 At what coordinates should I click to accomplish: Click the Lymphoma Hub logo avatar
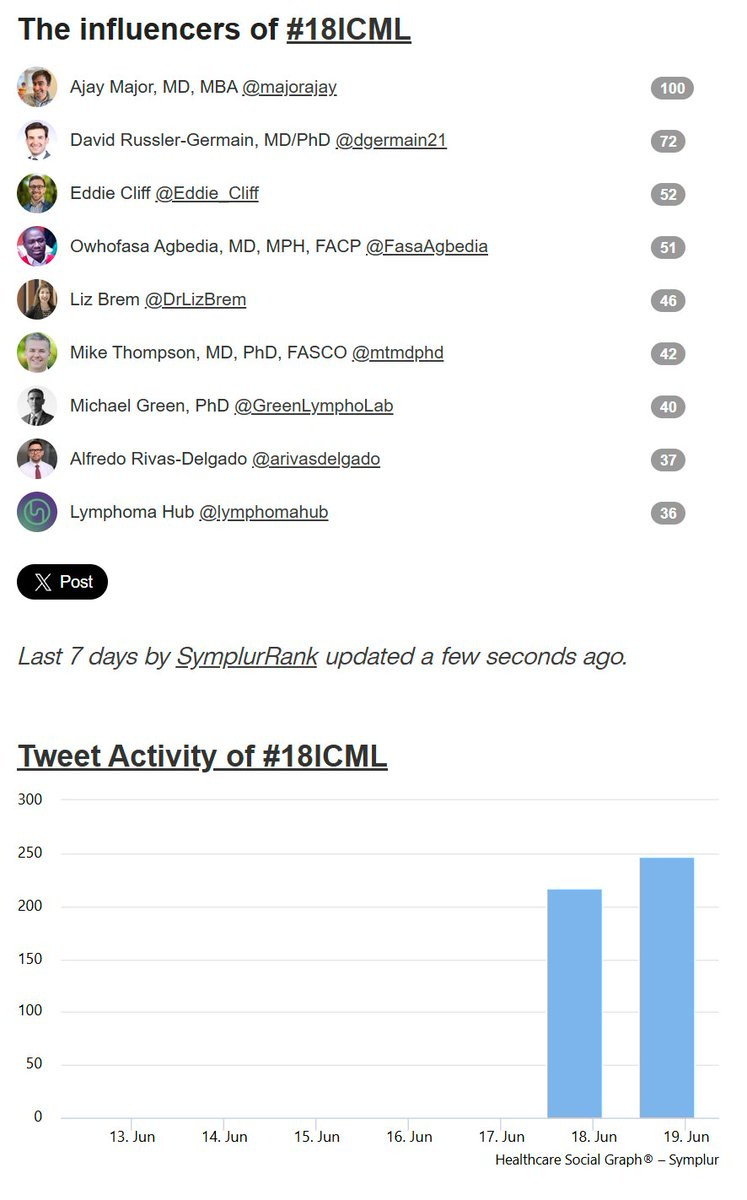click(37, 512)
